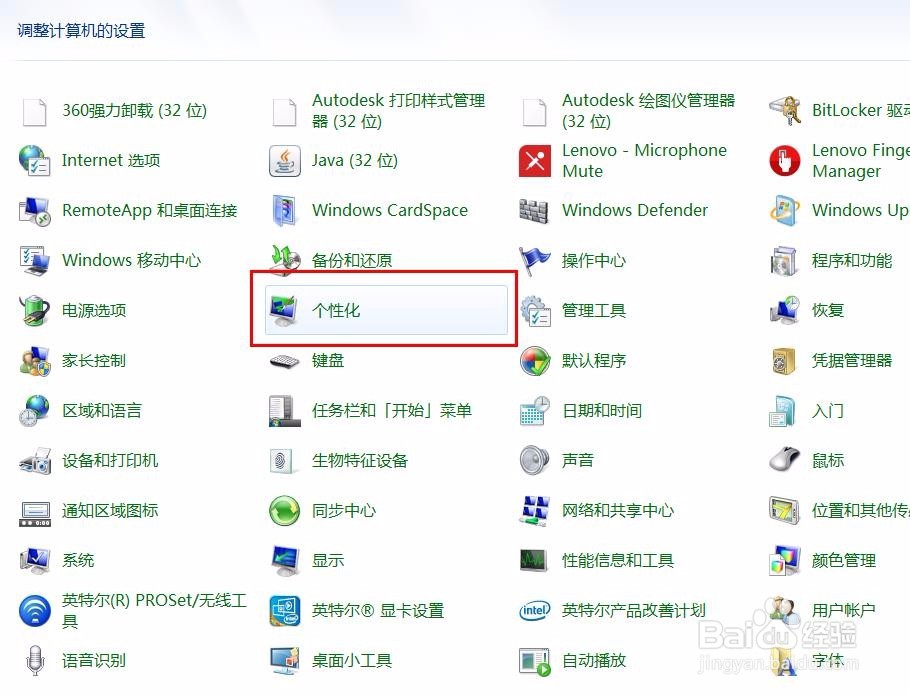Open the 网络和共享中心 icon

pyautogui.click(x=535, y=511)
